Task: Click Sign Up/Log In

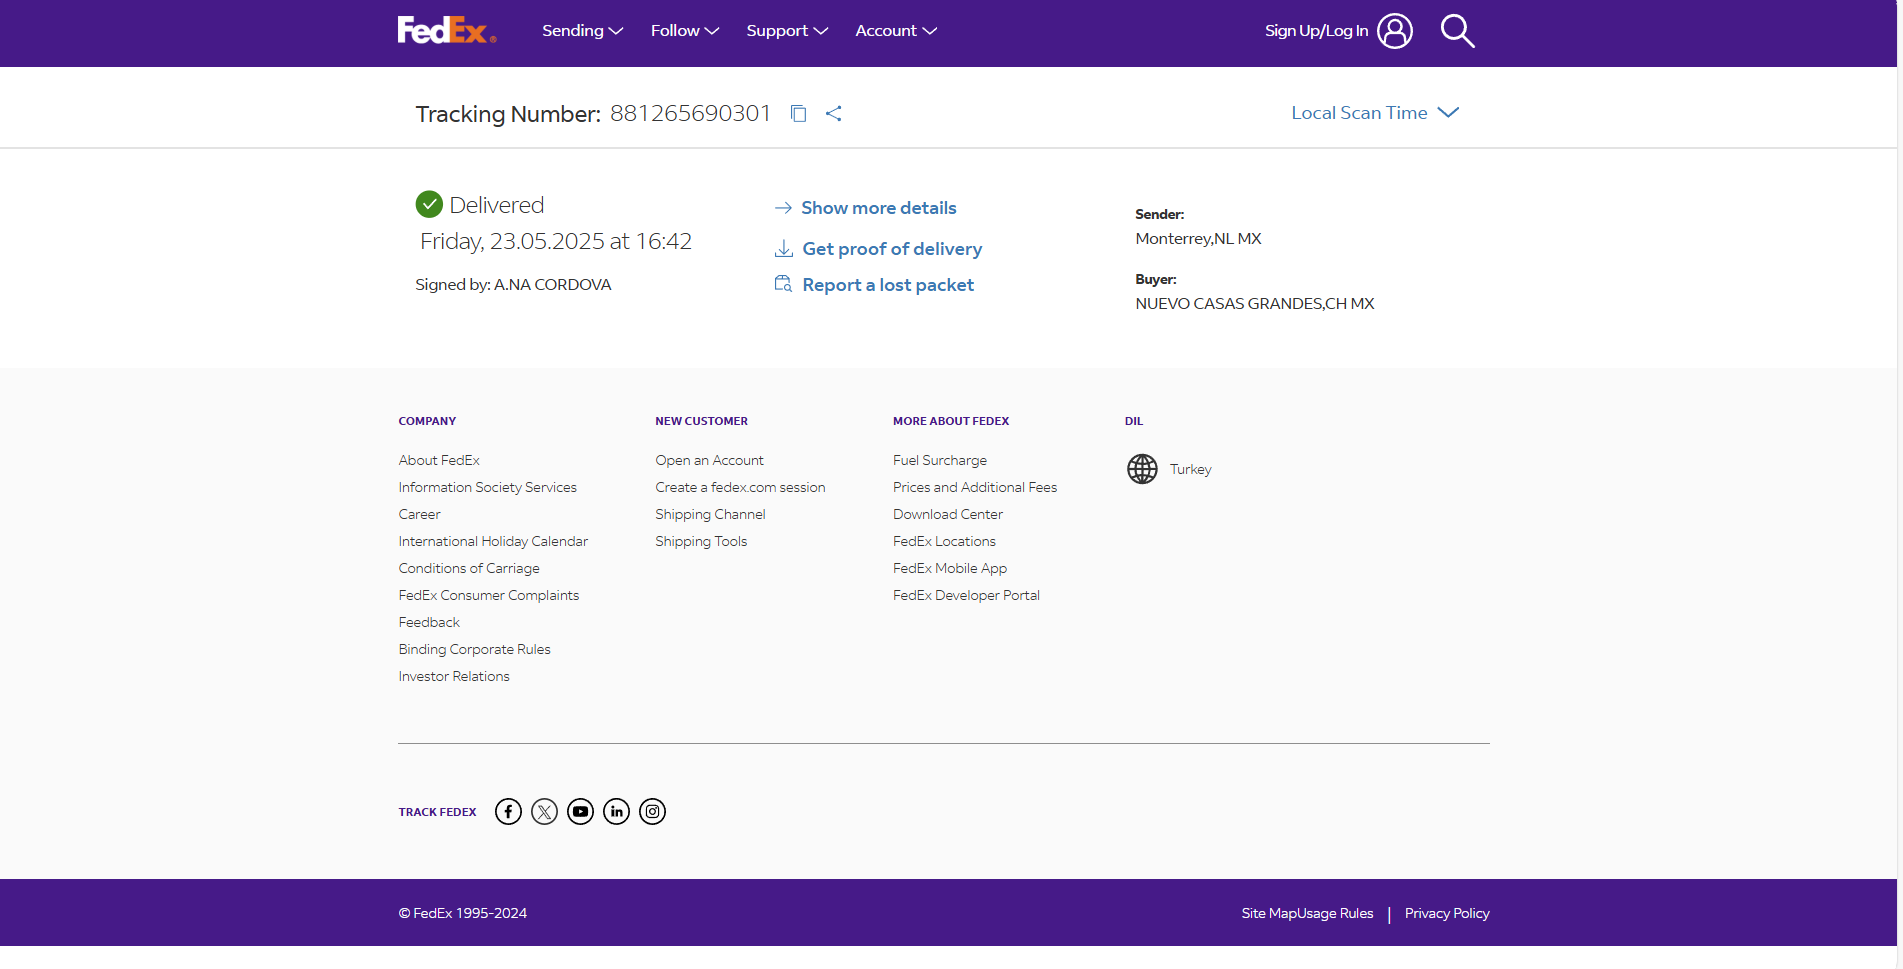Action: pyautogui.click(x=1316, y=31)
